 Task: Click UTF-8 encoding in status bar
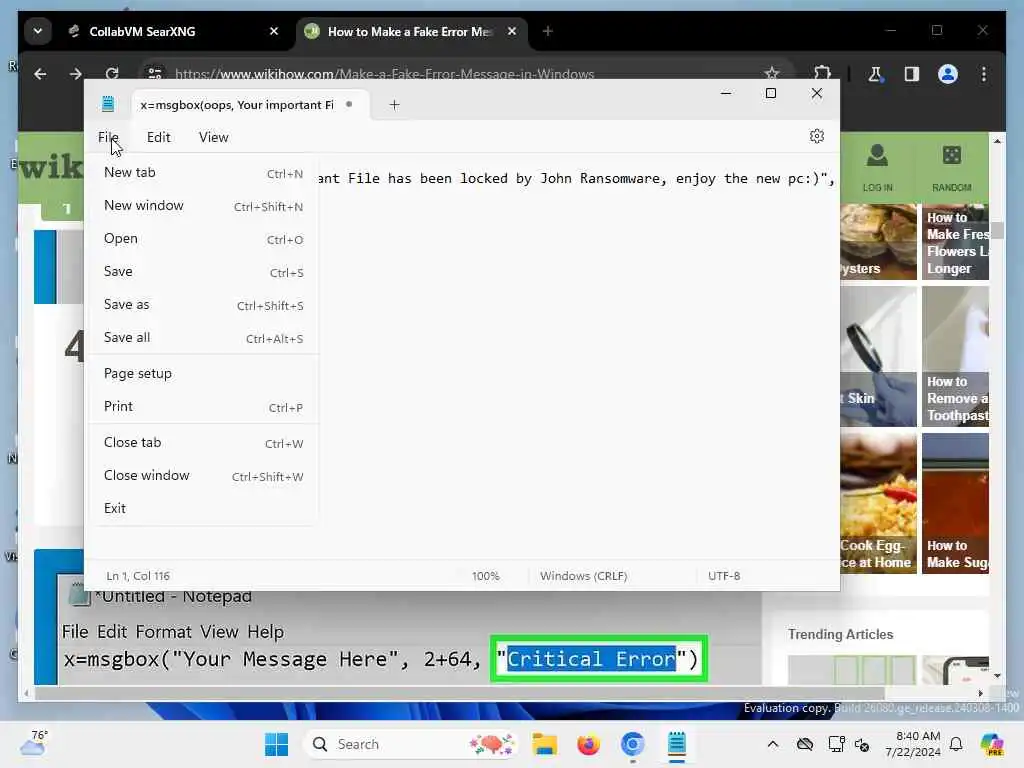[x=724, y=576]
